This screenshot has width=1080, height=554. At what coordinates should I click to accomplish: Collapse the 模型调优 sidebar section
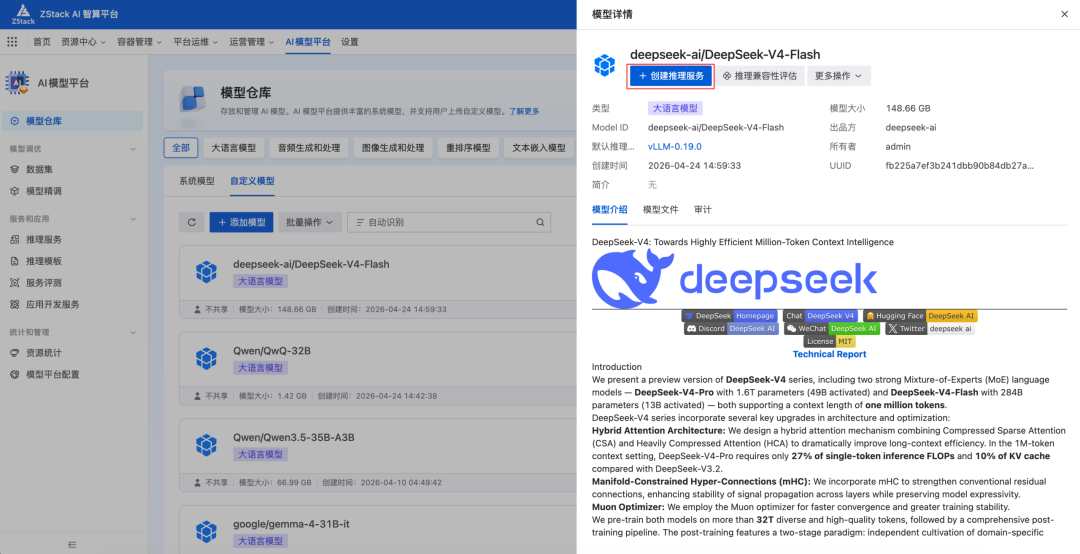click(134, 149)
